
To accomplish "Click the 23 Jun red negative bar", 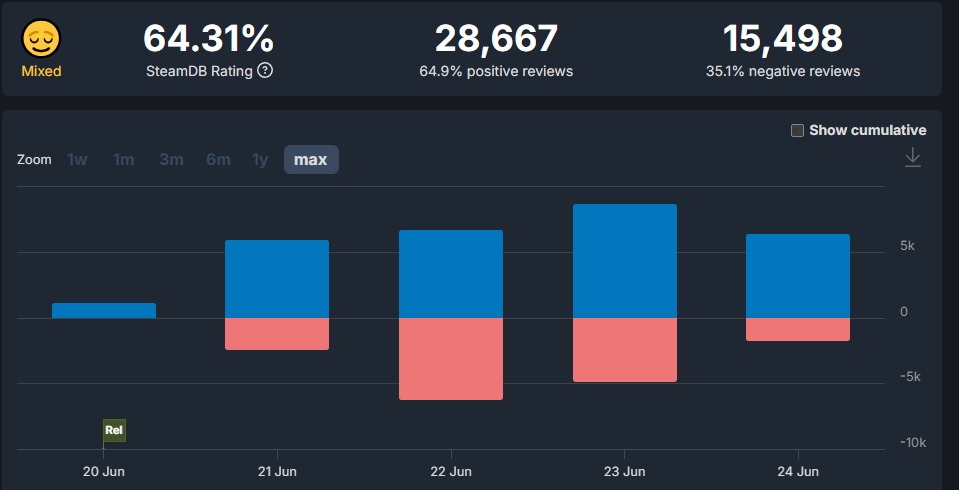I will (x=625, y=350).
